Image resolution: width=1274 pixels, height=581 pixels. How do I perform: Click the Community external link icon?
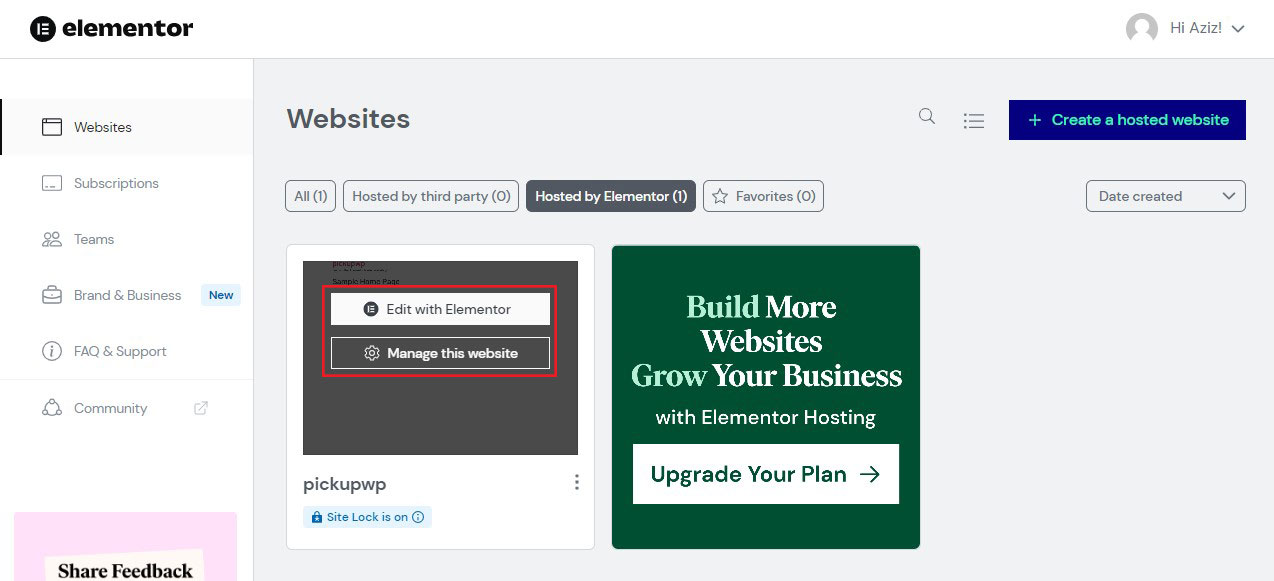coord(201,408)
